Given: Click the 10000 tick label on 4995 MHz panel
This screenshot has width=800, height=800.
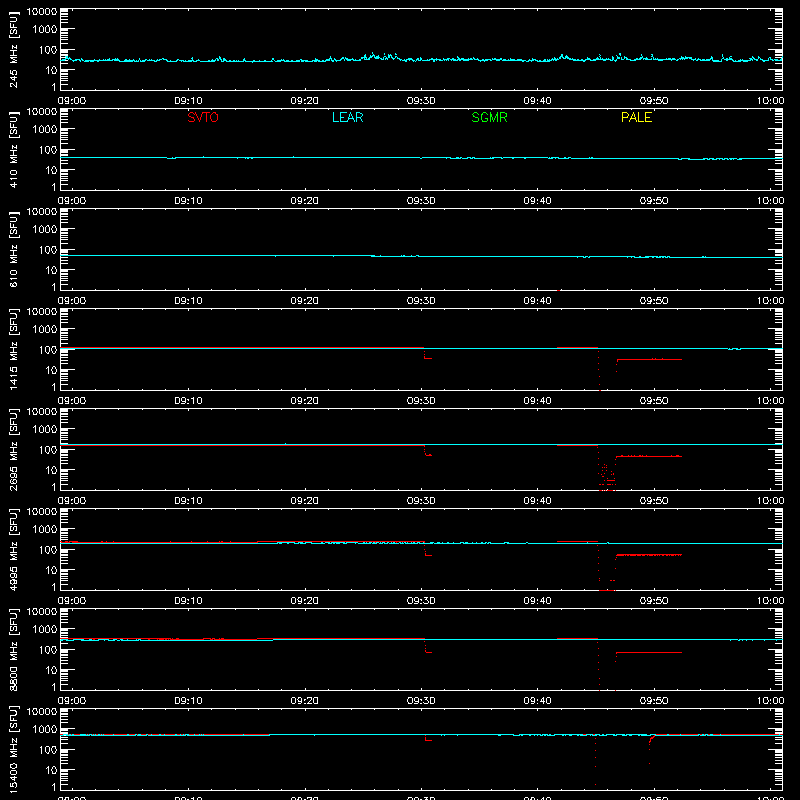Looking at the screenshot, I should tap(42, 512).
